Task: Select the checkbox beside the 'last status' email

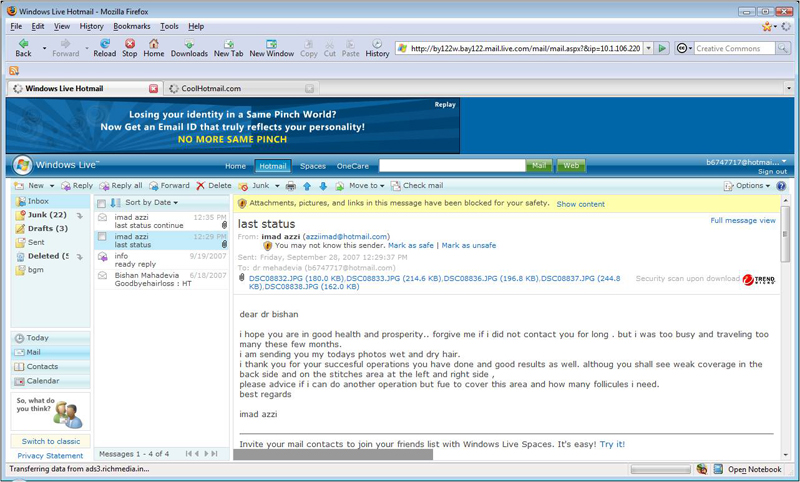Action: coord(102,237)
